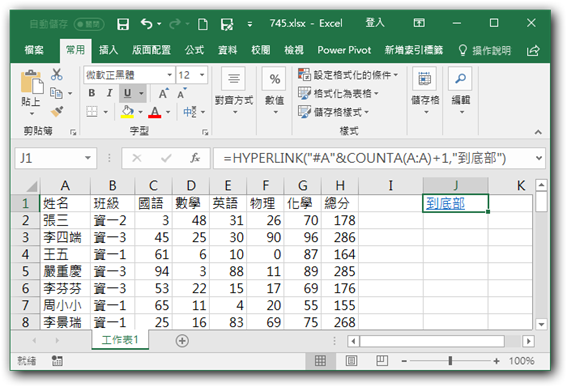Click the Cut scissors icon
This screenshot has width=567, height=387.
56,75
